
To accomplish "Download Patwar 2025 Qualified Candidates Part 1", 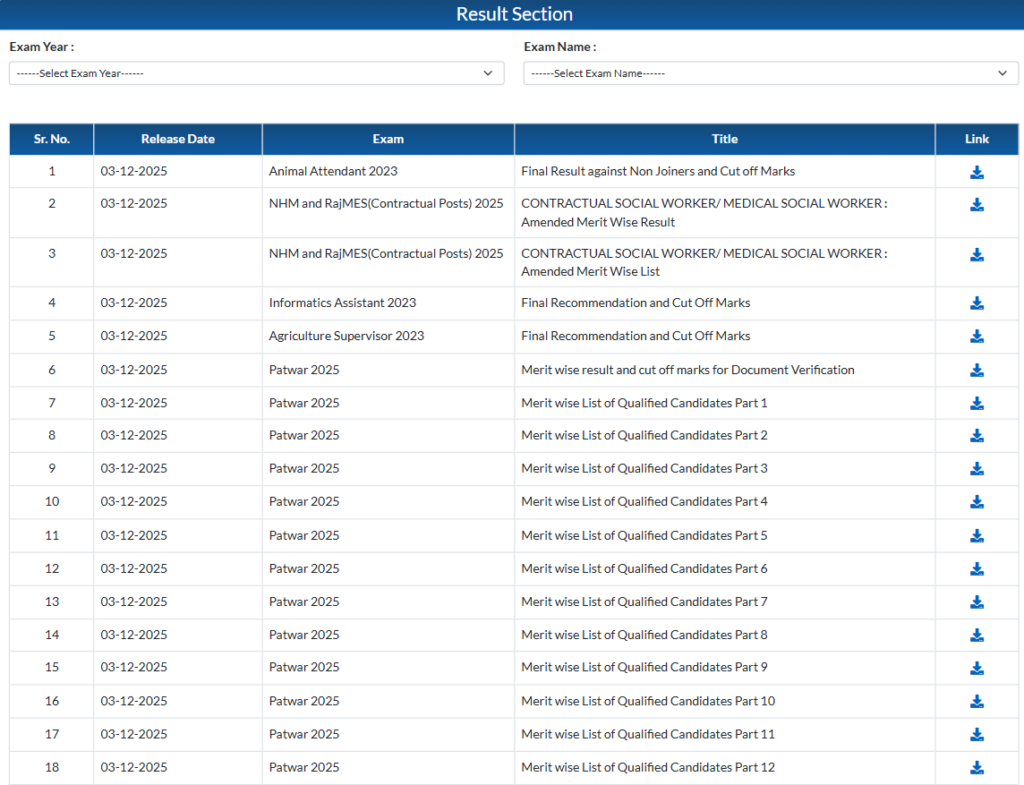I will (x=977, y=403).
